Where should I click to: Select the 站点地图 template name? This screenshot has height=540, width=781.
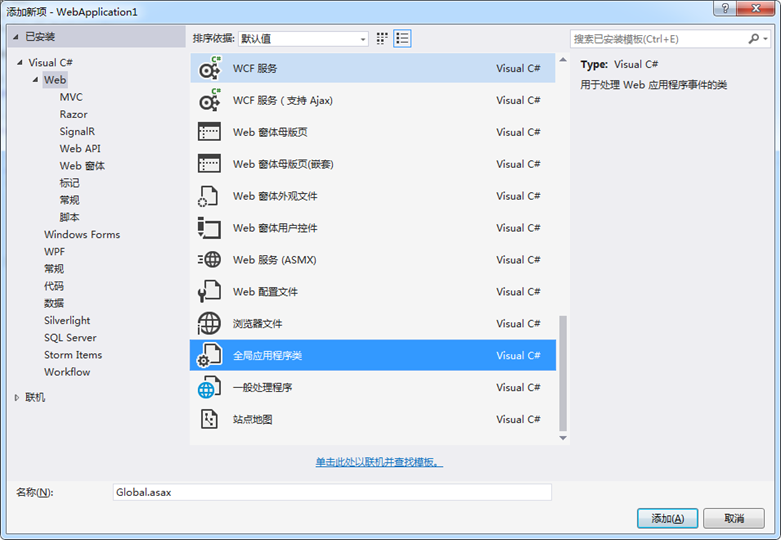[x=252, y=419]
